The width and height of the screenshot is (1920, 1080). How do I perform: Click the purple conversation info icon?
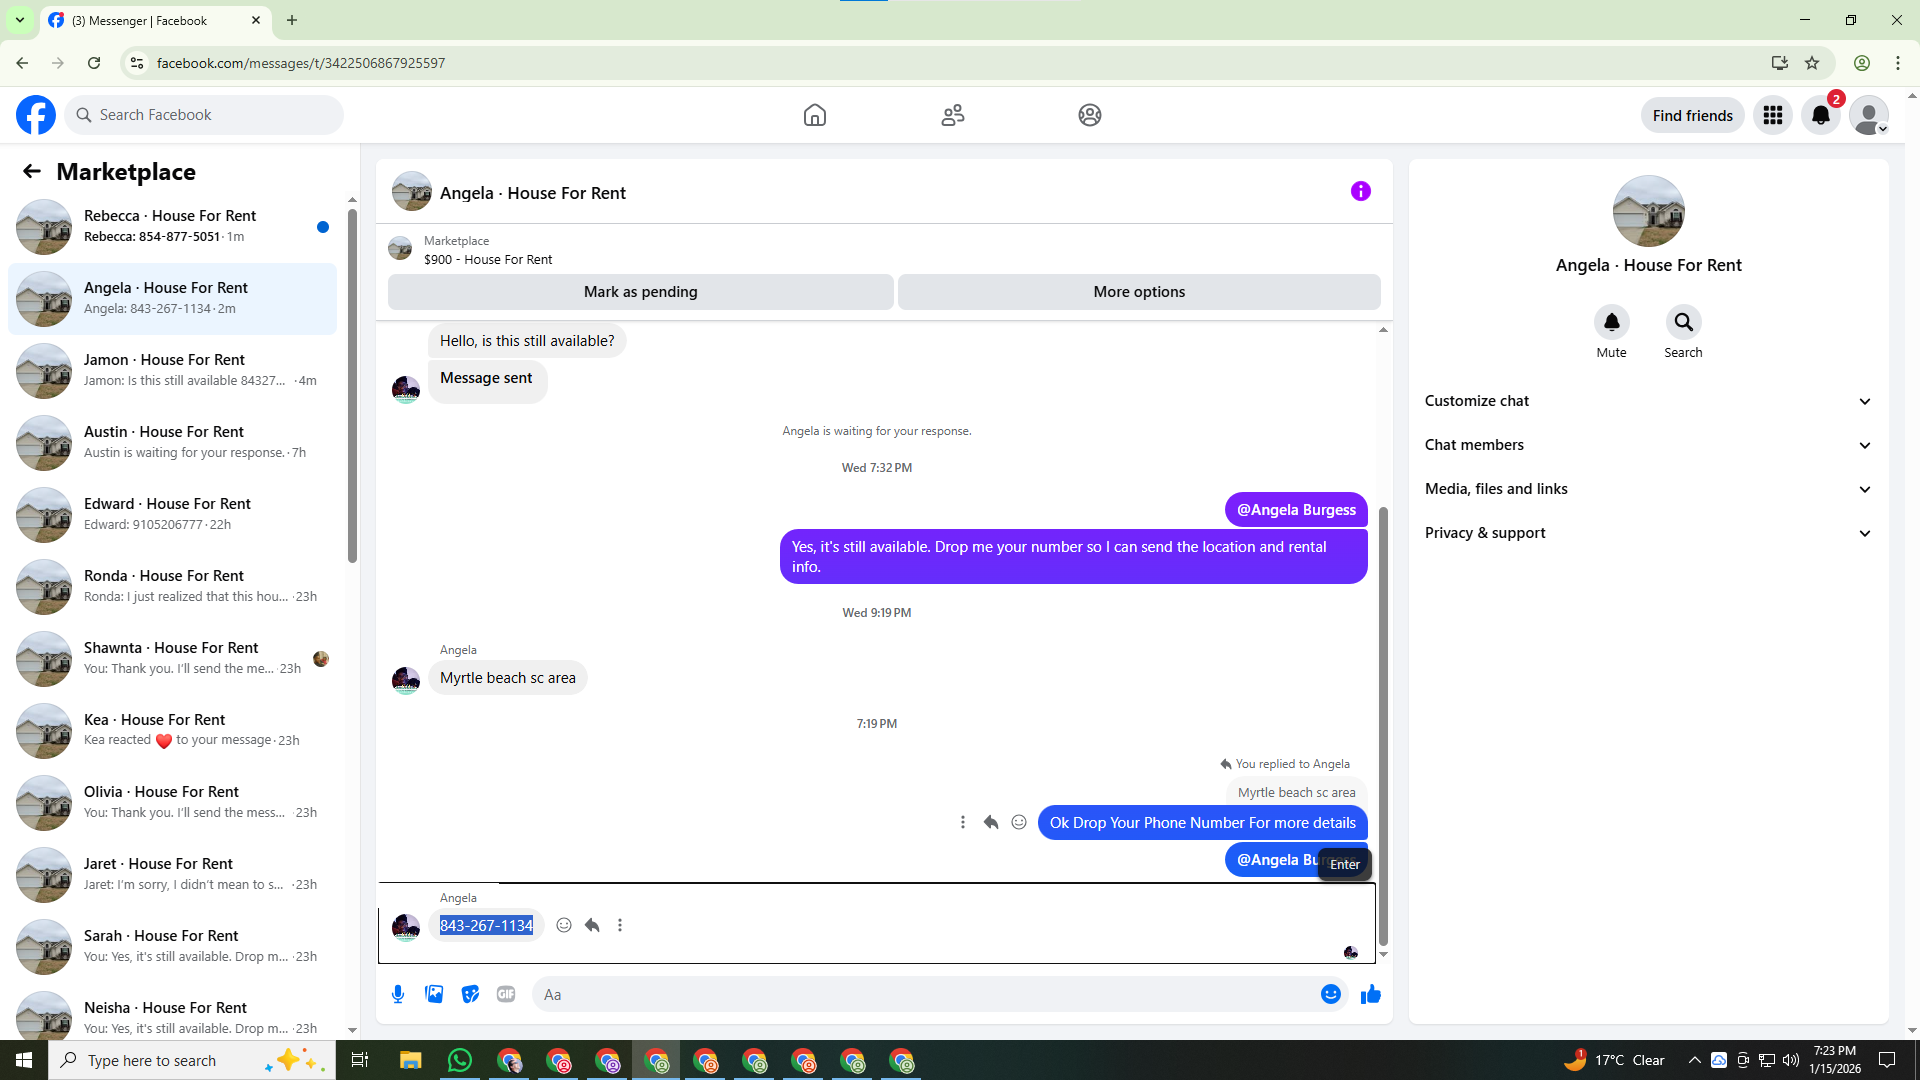click(x=1360, y=191)
